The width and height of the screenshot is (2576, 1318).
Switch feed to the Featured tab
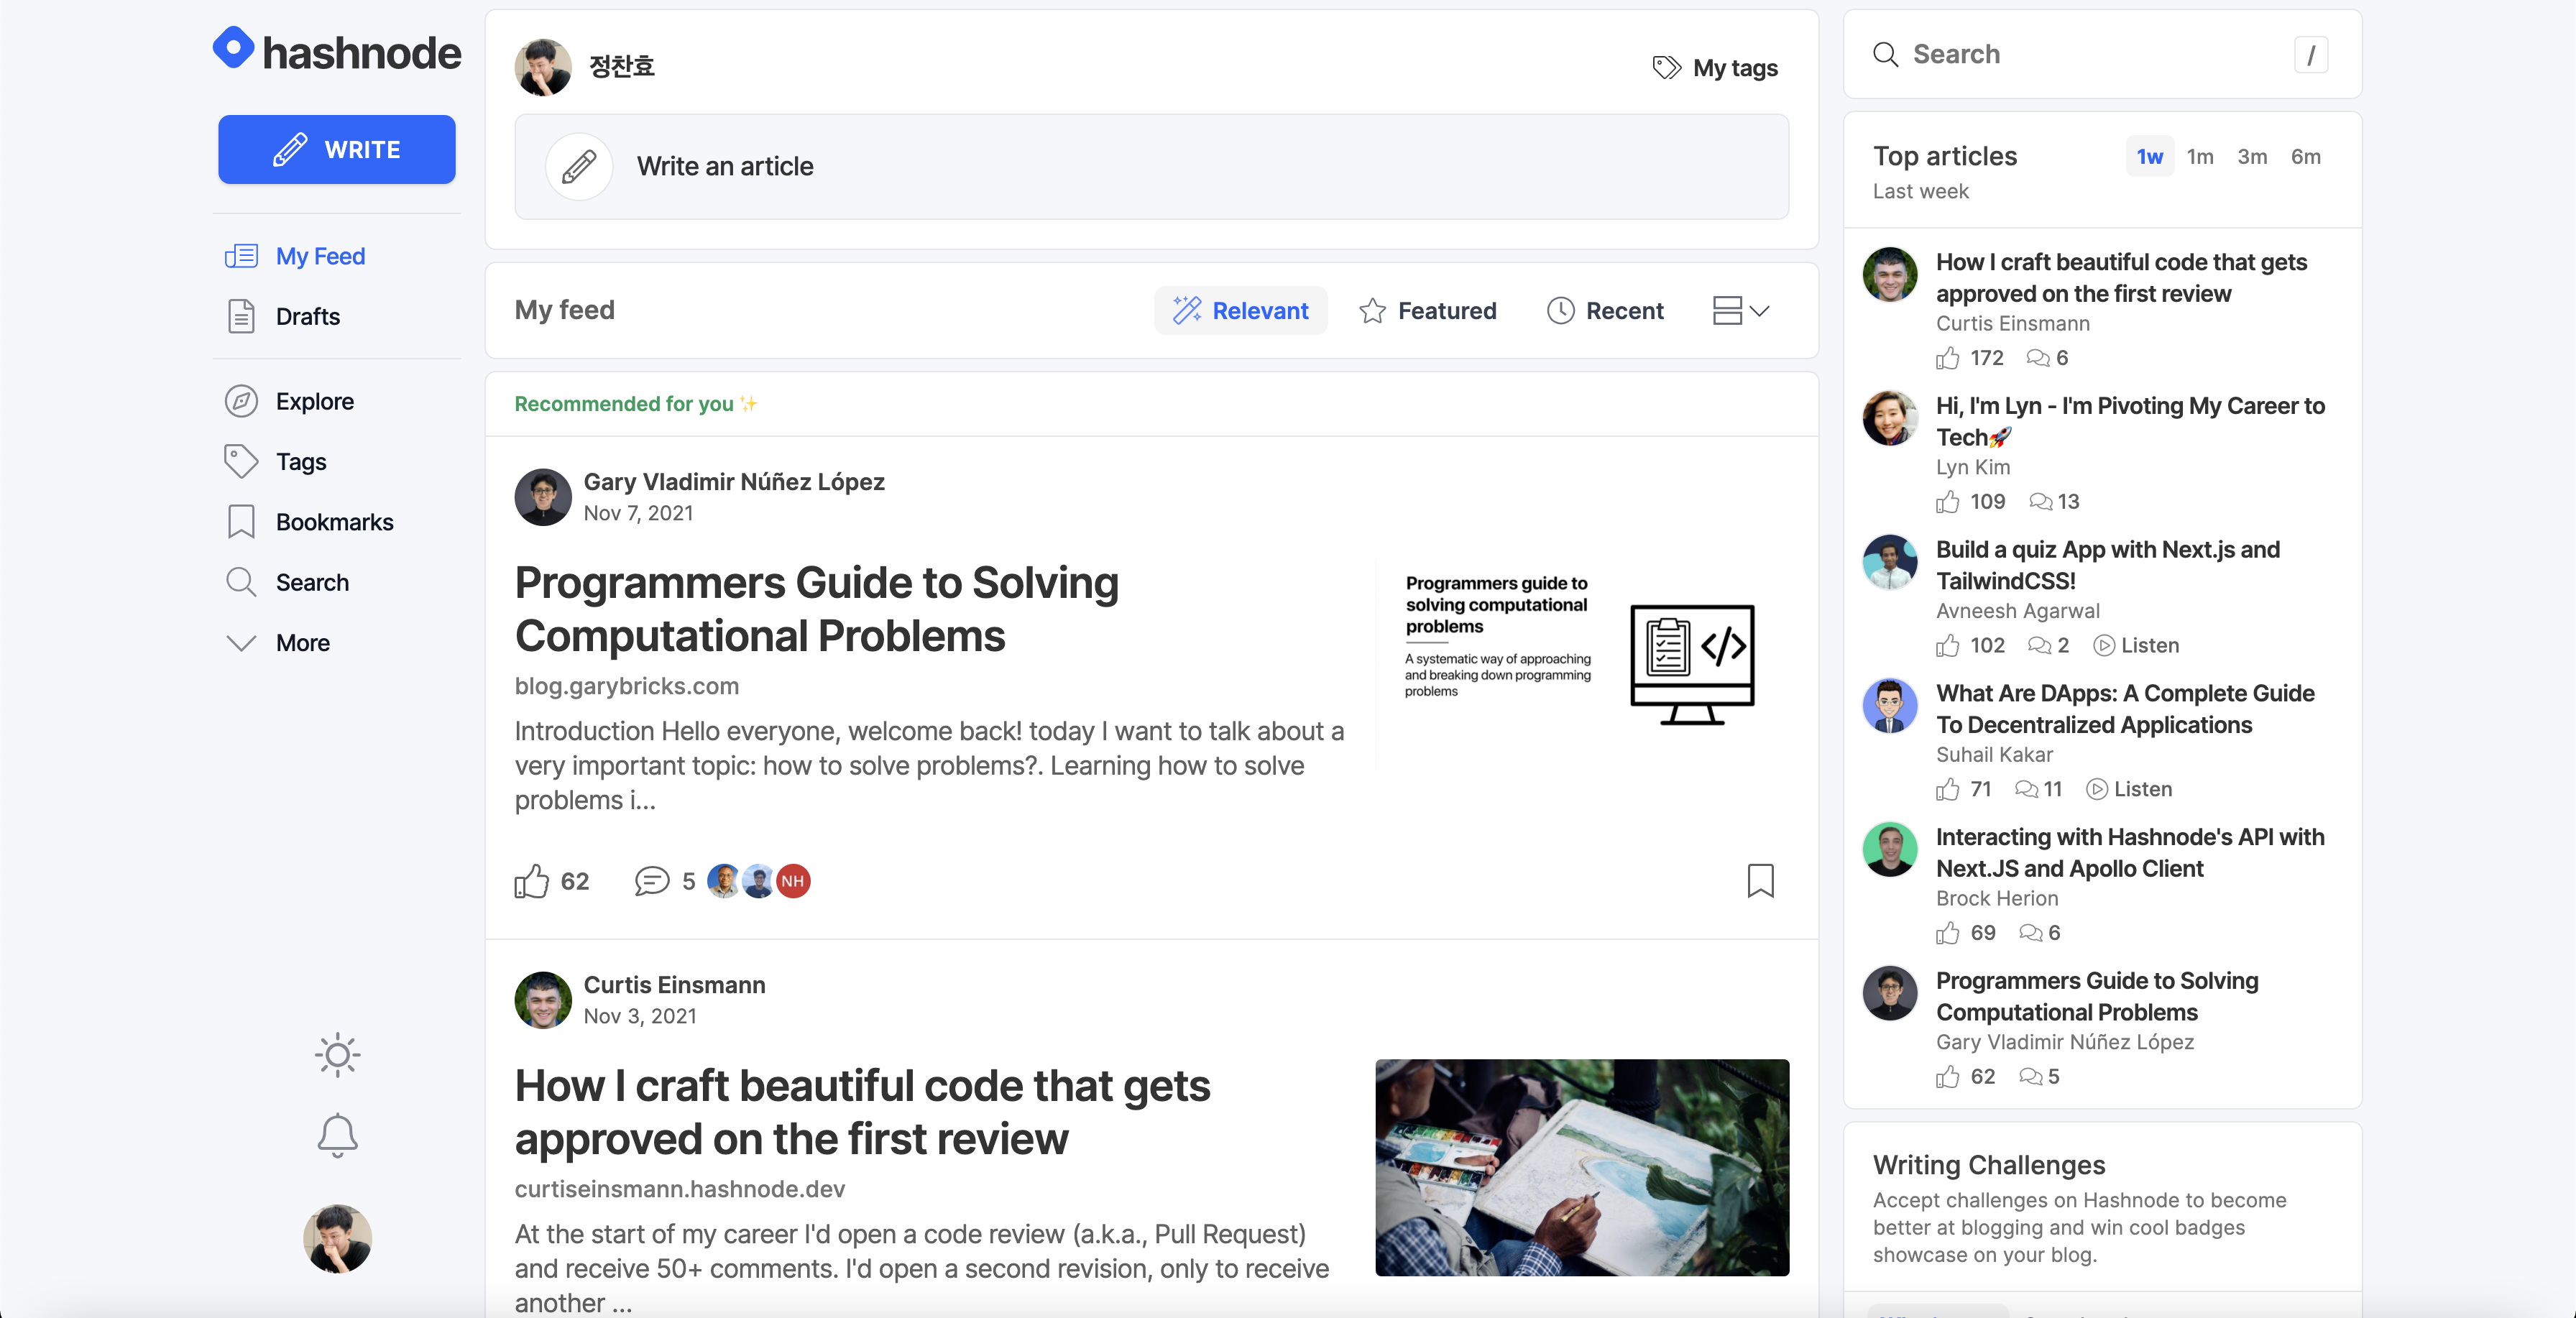(1427, 310)
